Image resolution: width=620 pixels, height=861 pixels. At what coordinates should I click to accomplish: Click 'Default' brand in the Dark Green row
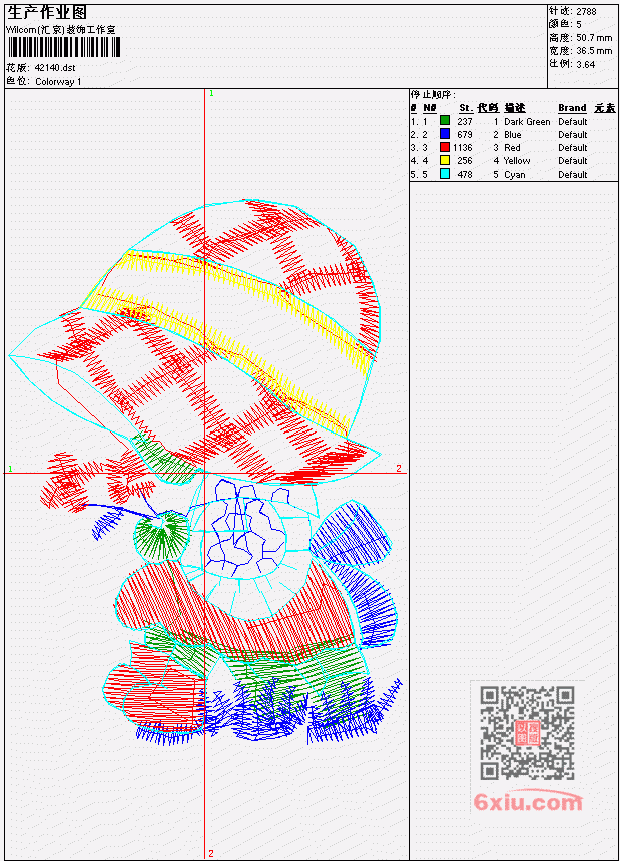[573, 122]
